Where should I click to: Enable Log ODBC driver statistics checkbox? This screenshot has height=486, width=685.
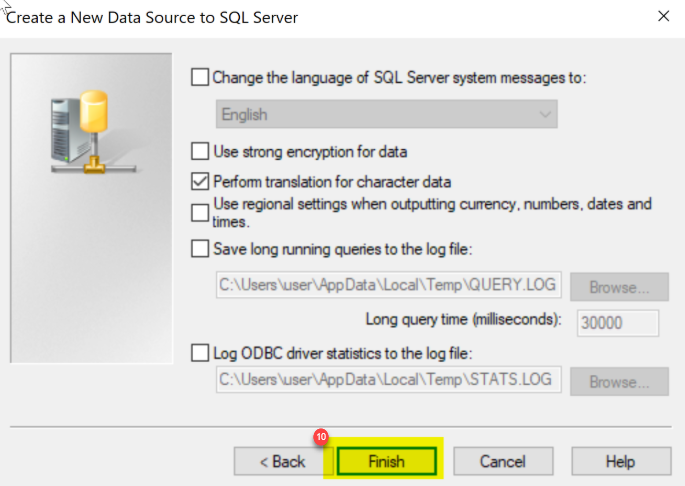(200, 353)
